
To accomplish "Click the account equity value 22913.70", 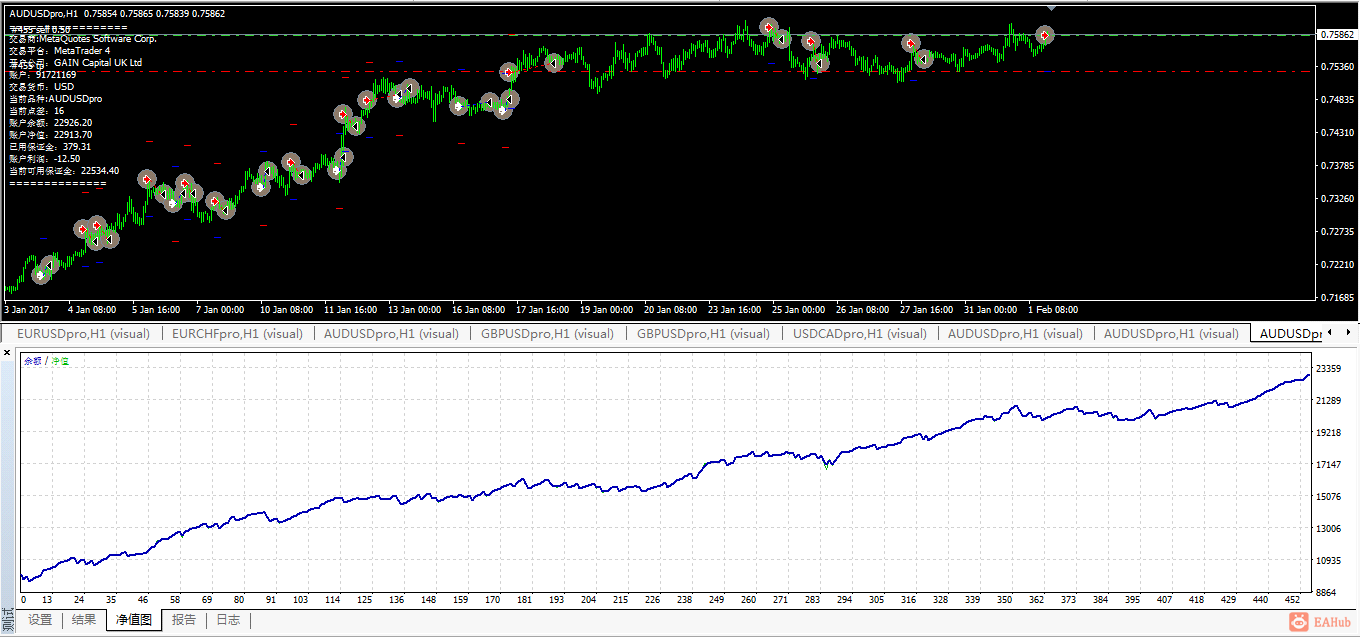I will pyautogui.click(x=73, y=135).
